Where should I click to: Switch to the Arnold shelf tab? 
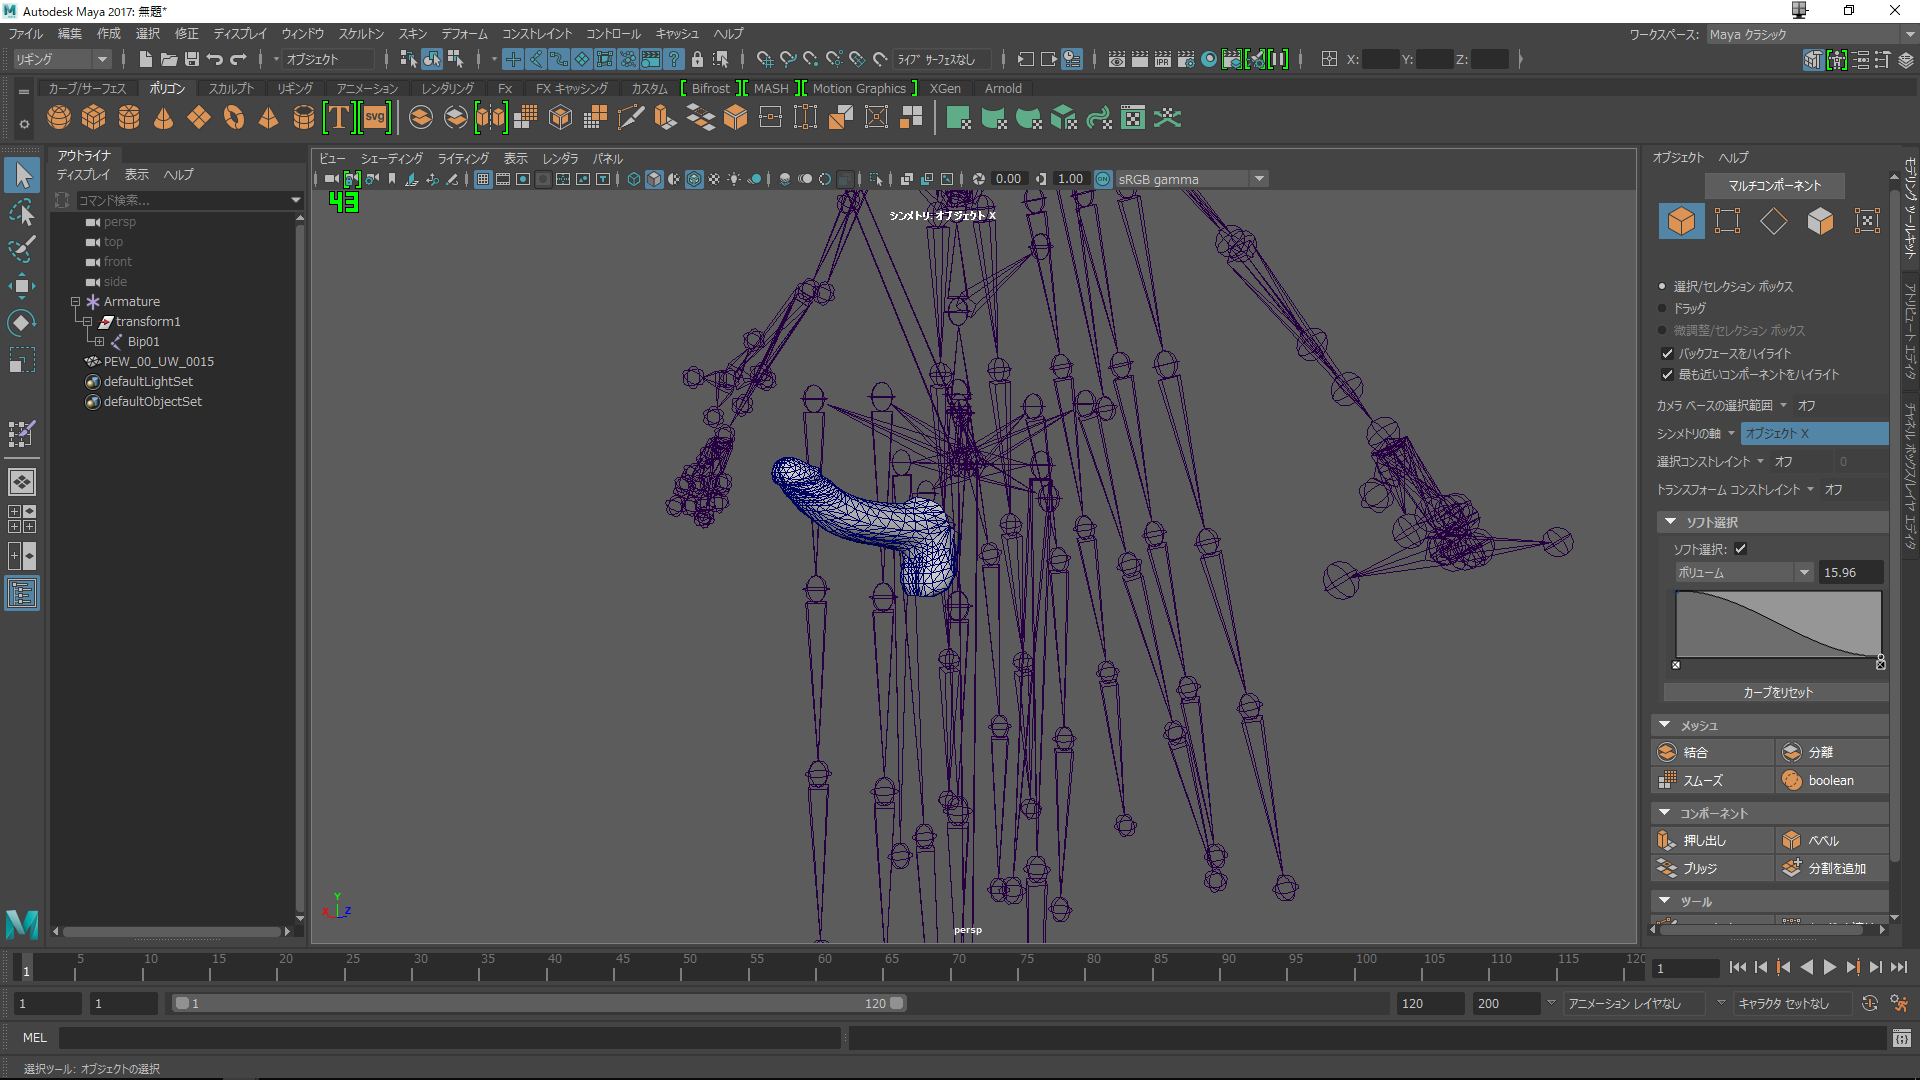tap(1002, 88)
